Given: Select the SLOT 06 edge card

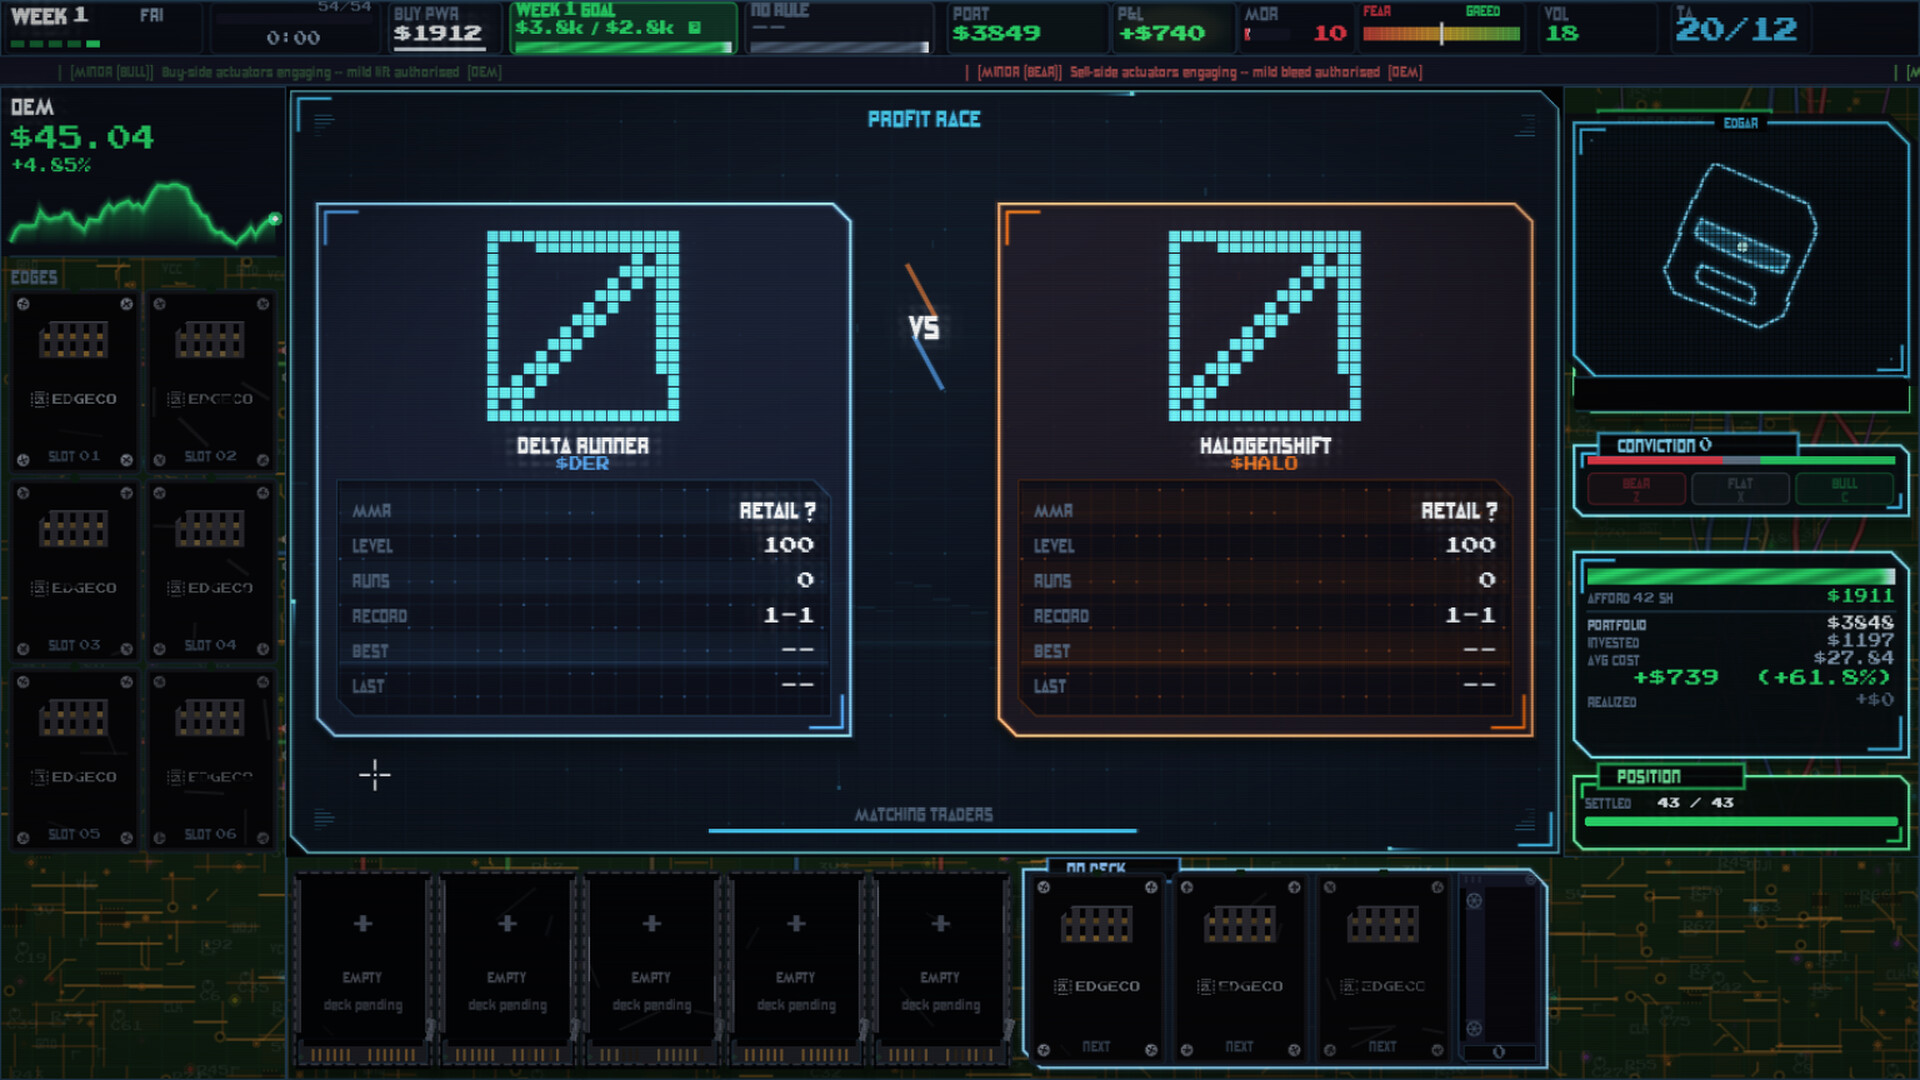Looking at the screenshot, I should pos(211,759).
